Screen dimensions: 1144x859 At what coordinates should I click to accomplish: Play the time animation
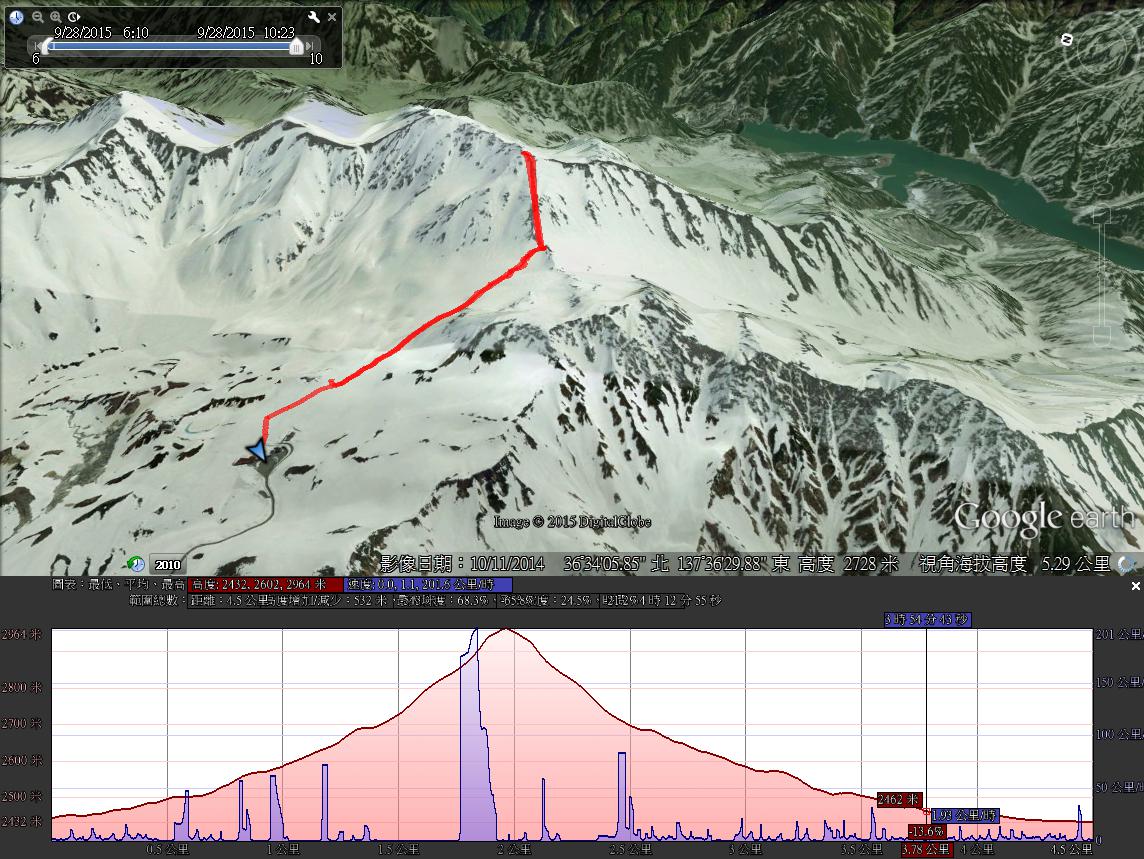pyautogui.click(x=75, y=17)
